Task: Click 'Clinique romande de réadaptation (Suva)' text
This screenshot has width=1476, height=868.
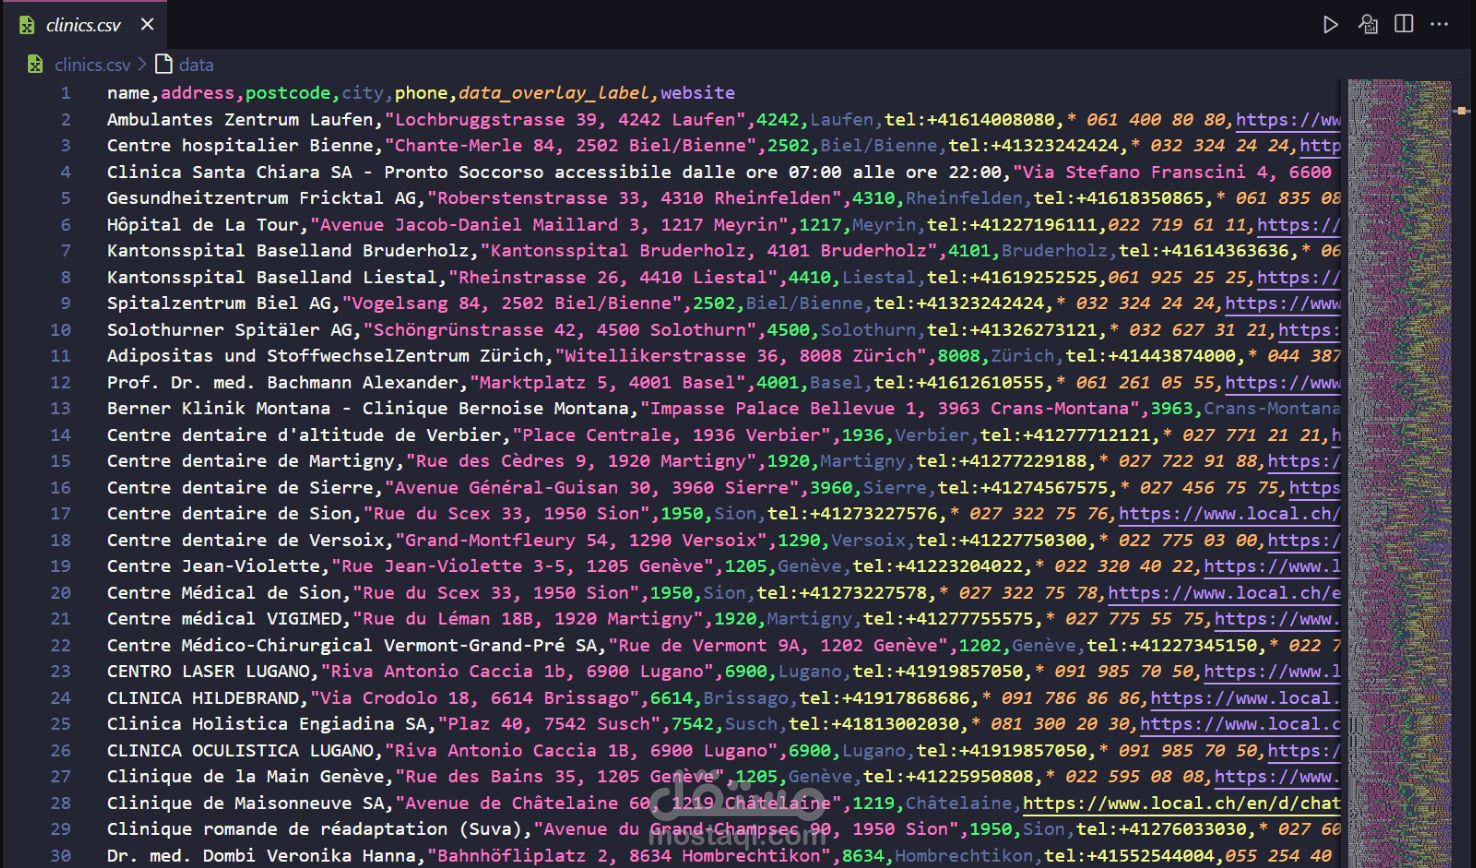Action: point(315,829)
